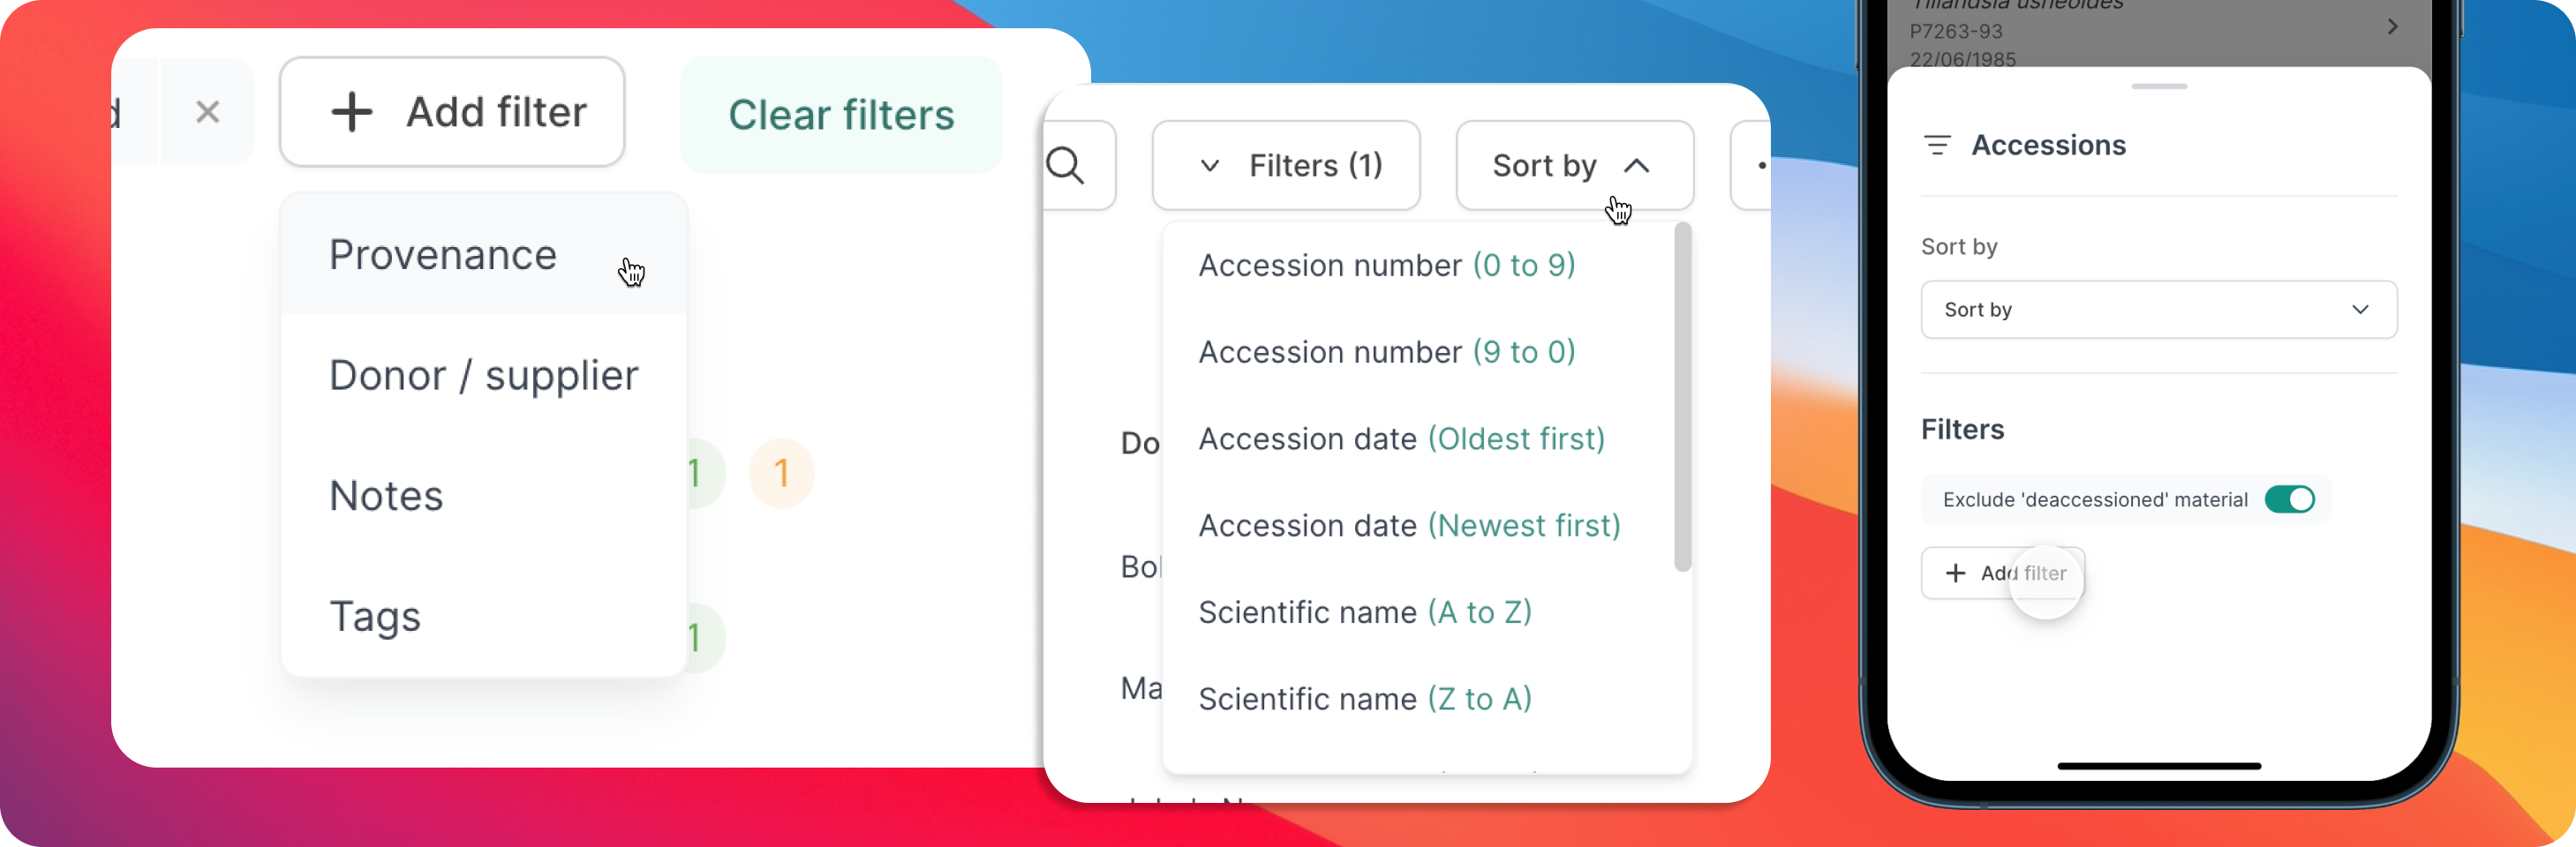Click the filter lines icon beside Accessions
The height and width of the screenshot is (847, 2576).
tap(1937, 146)
